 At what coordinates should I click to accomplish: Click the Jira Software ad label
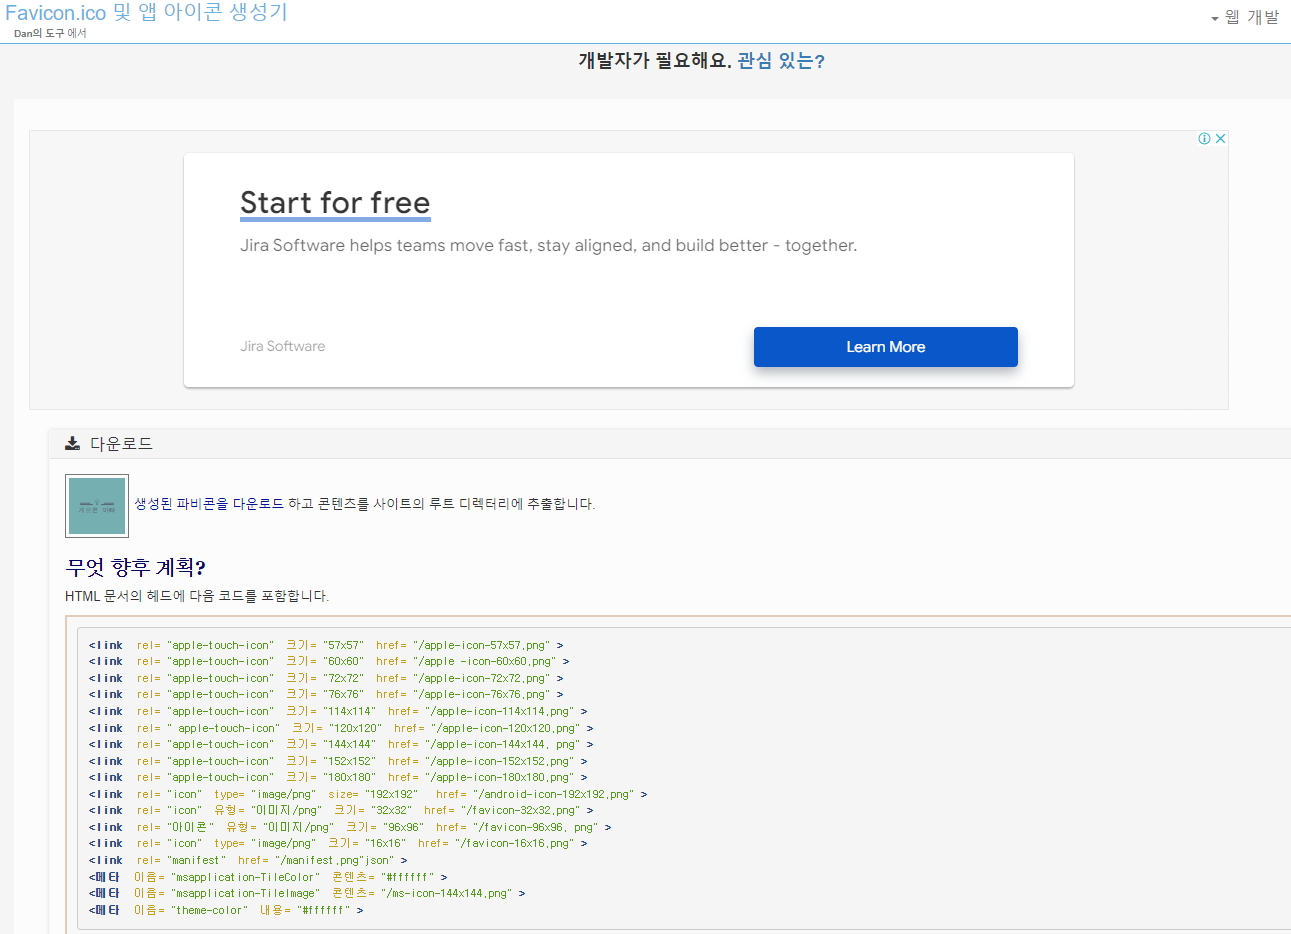click(x=283, y=346)
